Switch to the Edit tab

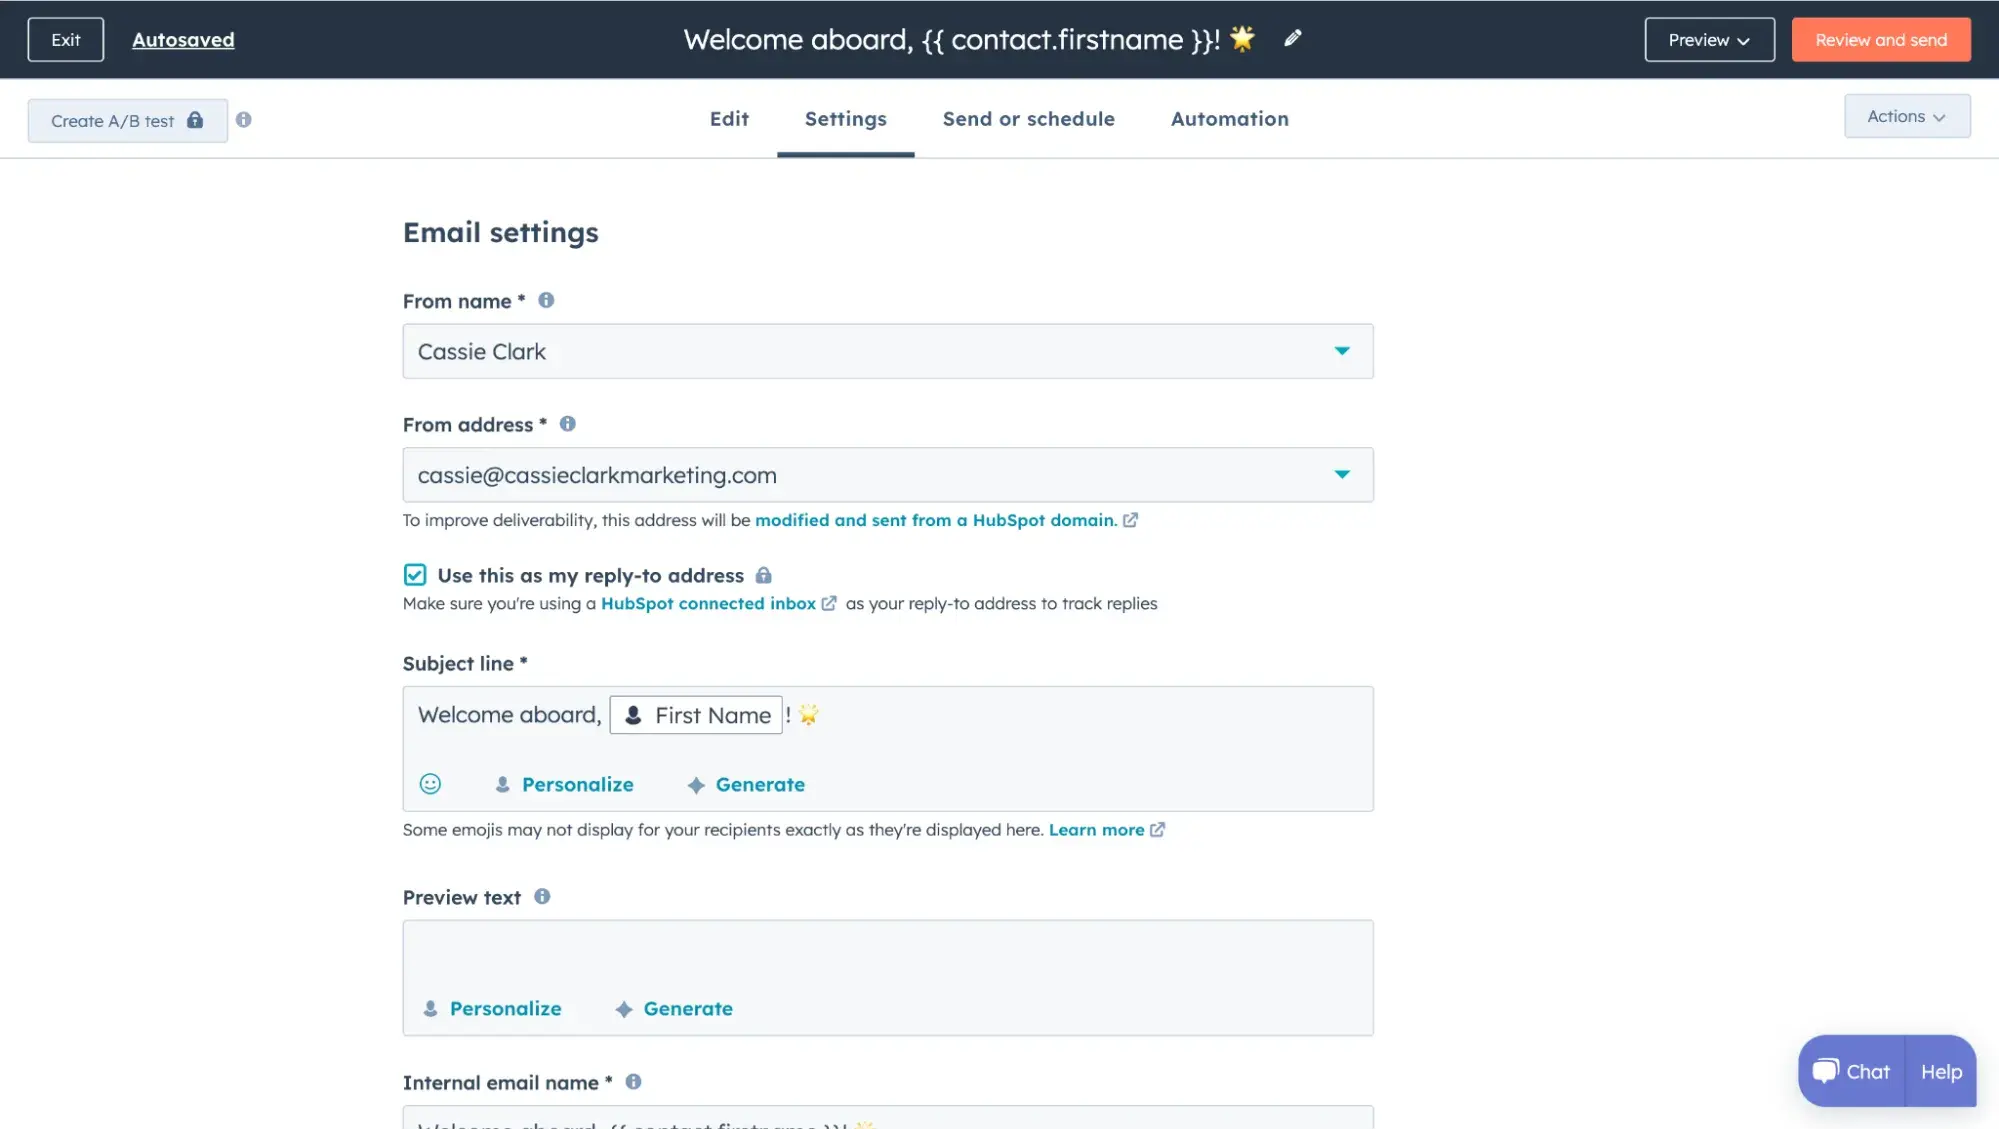point(728,119)
